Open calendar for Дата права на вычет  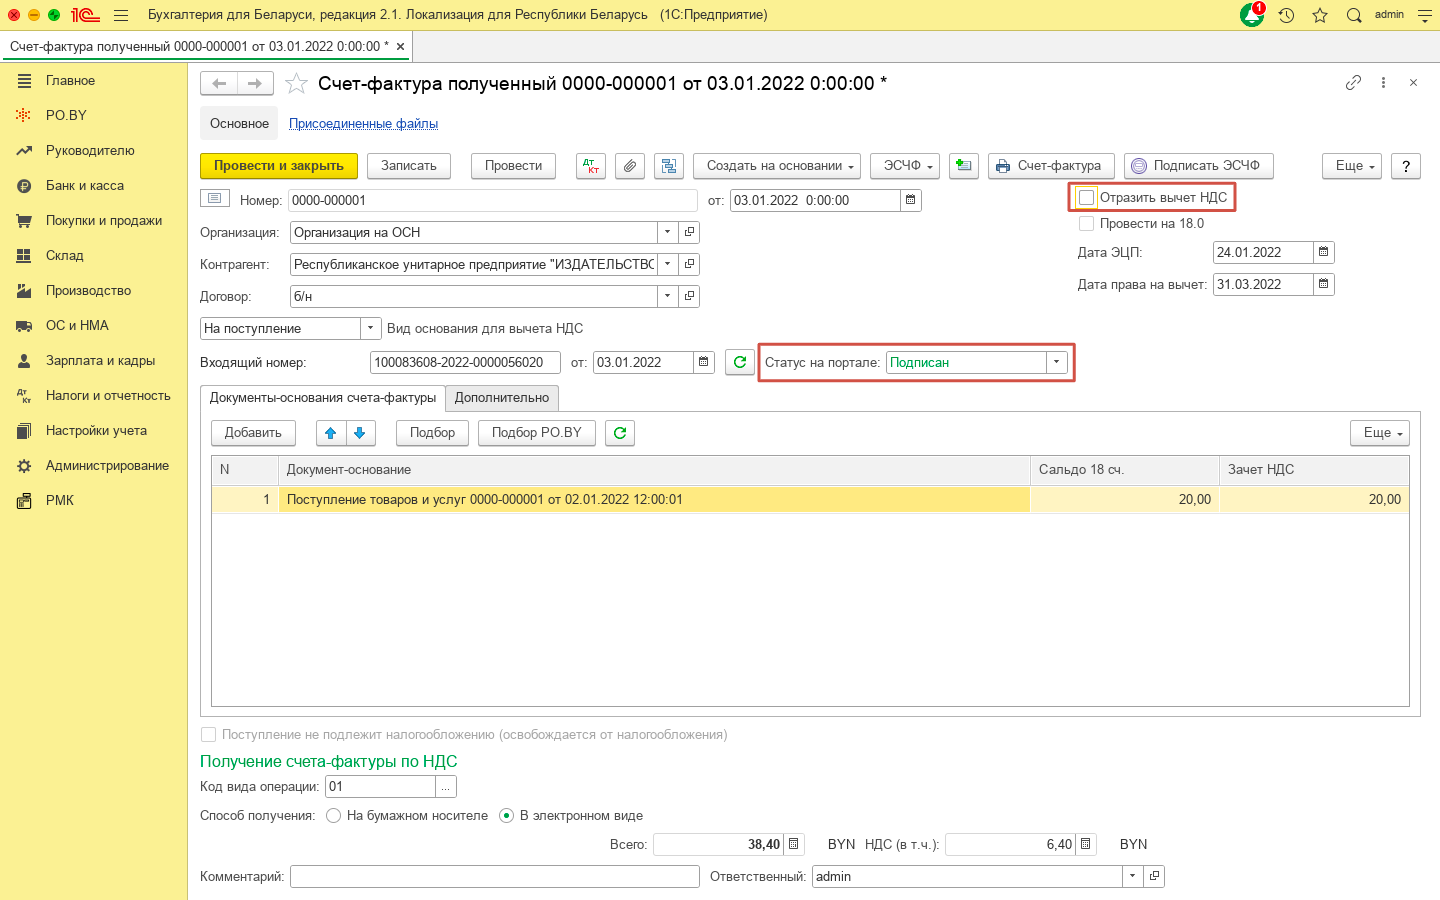[1323, 284]
